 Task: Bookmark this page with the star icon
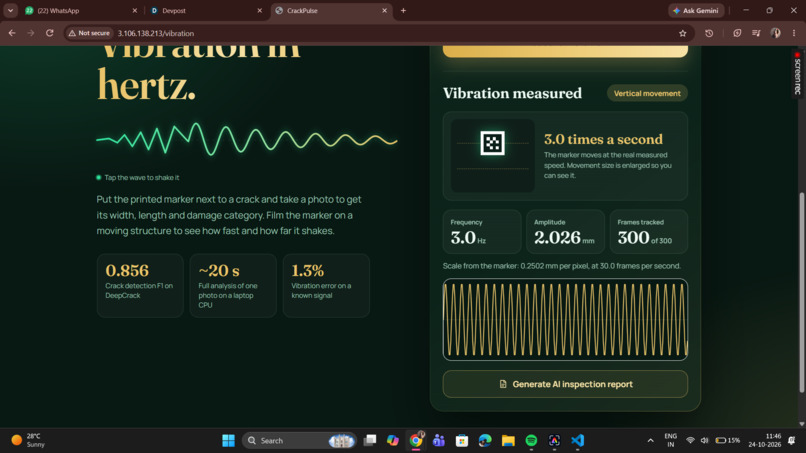pos(683,33)
